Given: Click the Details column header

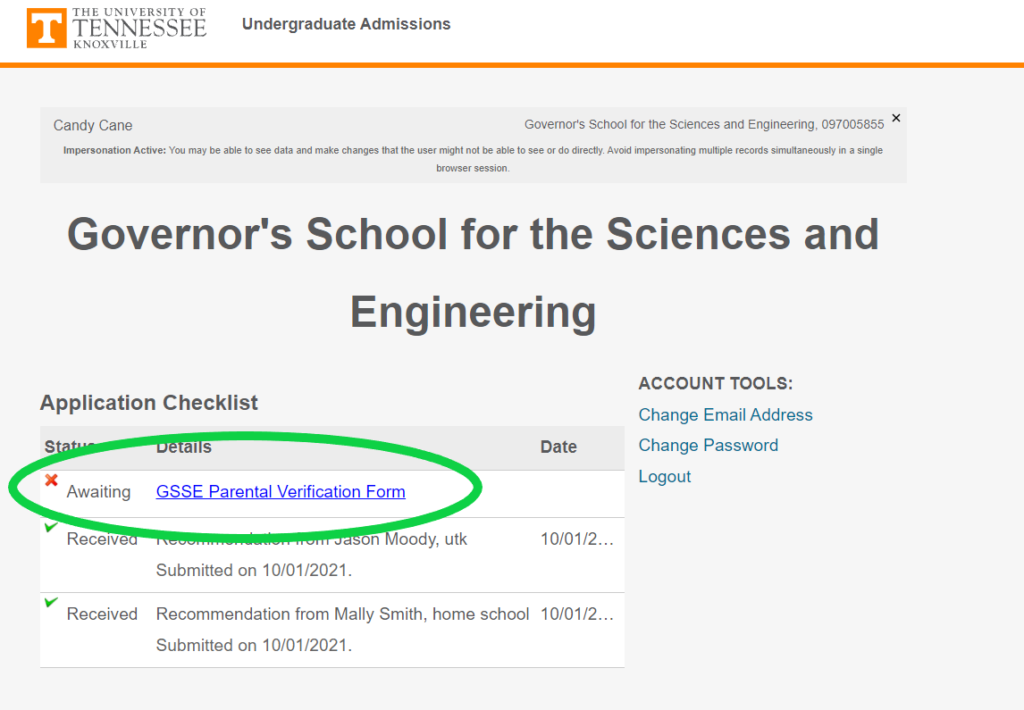Looking at the screenshot, I should pyautogui.click(x=183, y=447).
